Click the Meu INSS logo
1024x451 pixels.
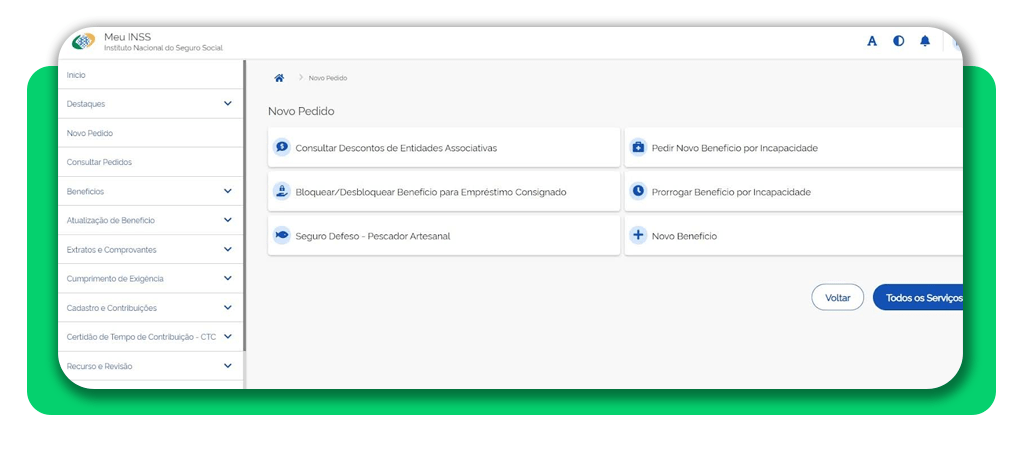pos(84,42)
